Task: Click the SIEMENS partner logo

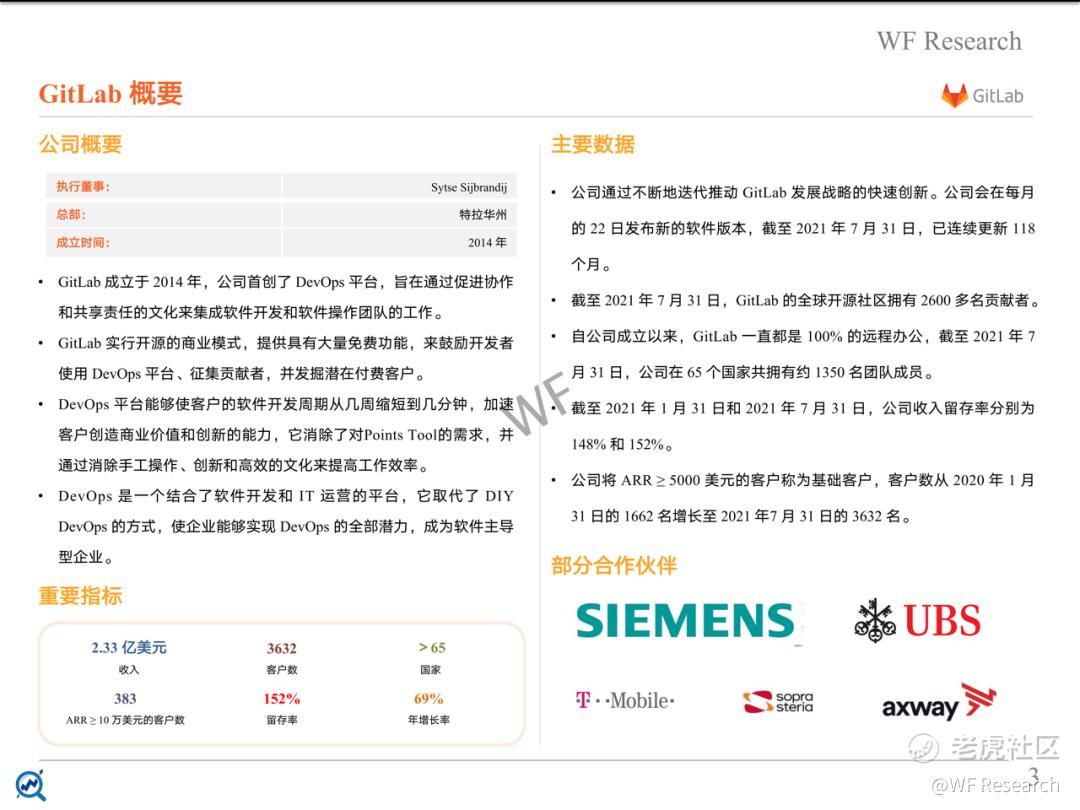Action: [685, 621]
